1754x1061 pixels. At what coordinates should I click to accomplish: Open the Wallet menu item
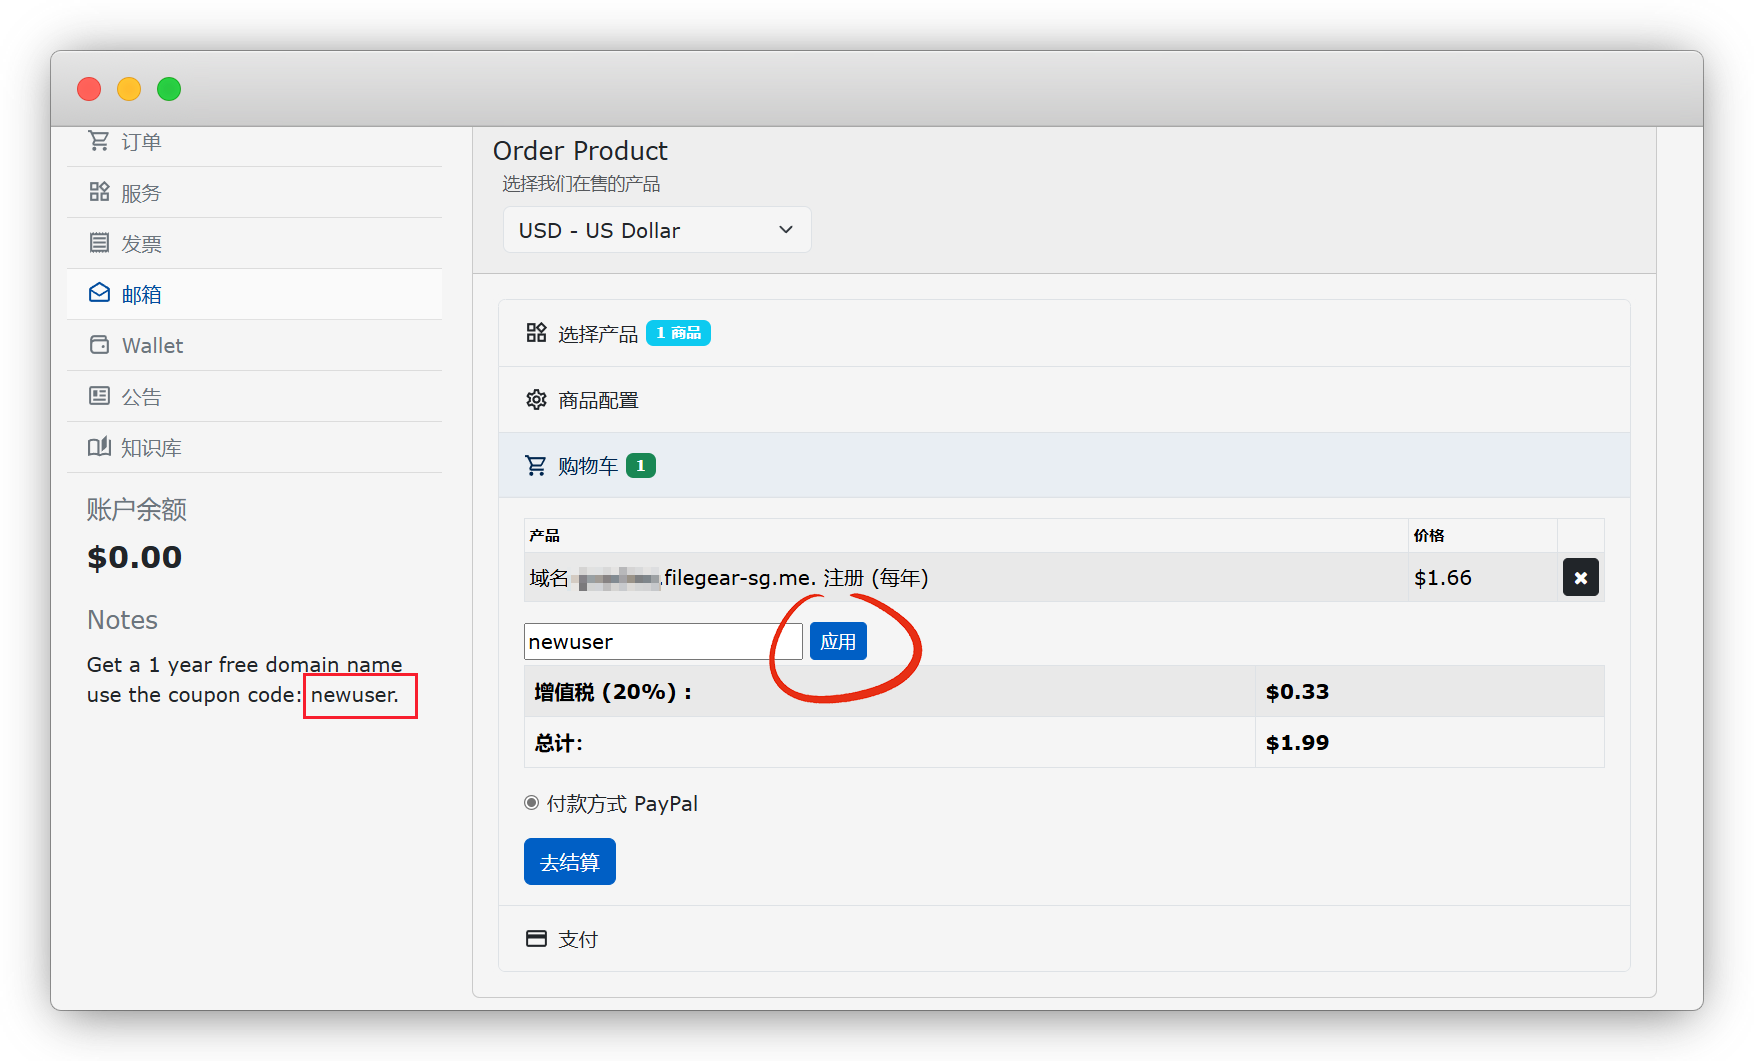tap(152, 346)
